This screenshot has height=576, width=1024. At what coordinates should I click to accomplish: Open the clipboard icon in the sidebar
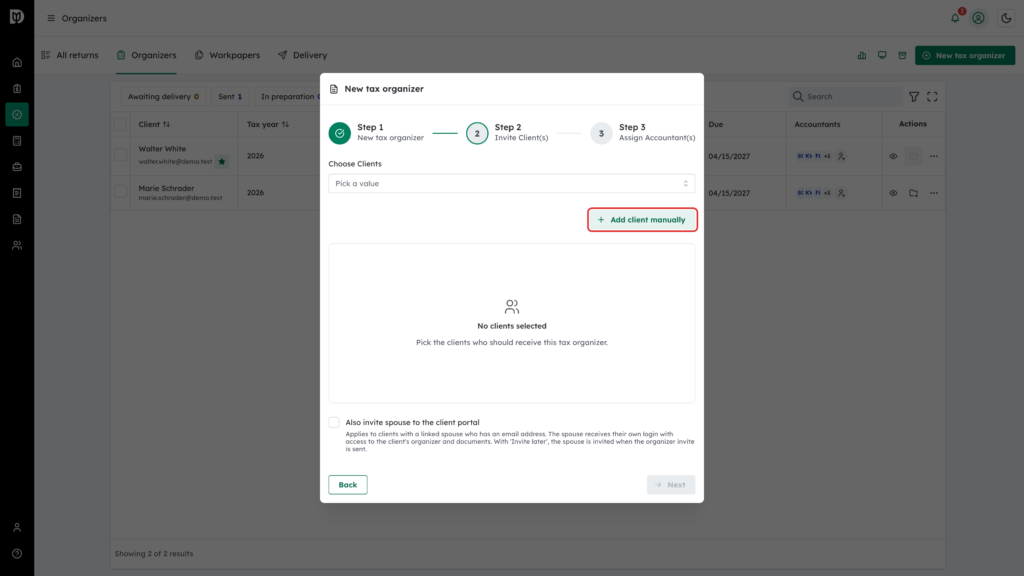pos(17,89)
